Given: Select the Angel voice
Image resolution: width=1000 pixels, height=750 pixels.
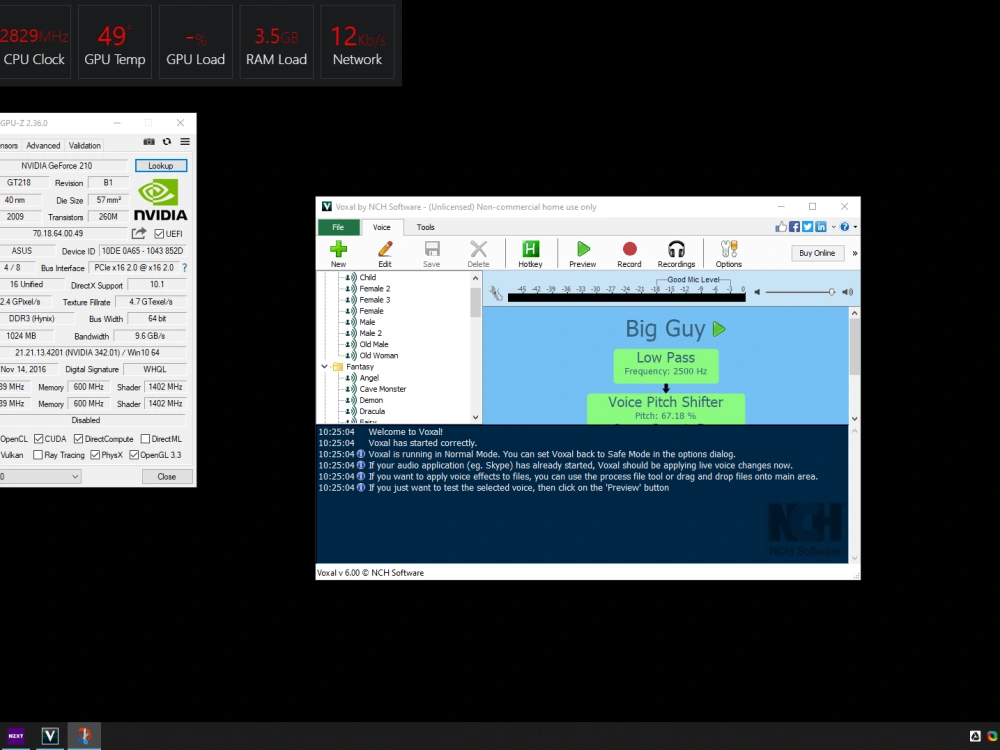Looking at the screenshot, I should point(369,378).
